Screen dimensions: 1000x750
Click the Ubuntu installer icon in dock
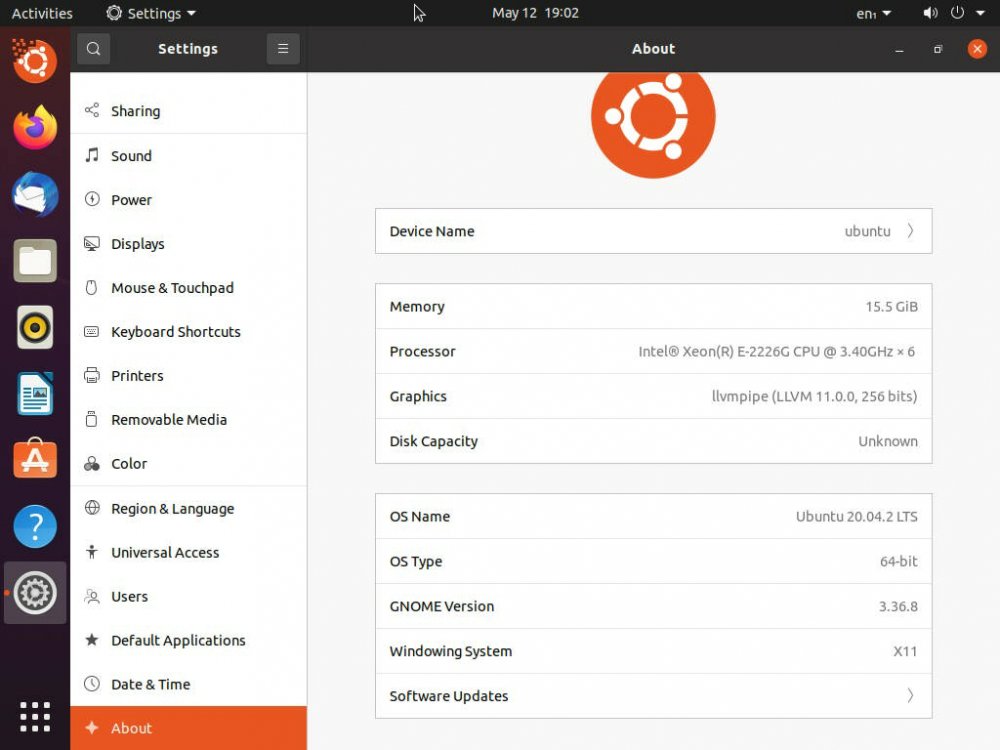[x=35, y=61]
